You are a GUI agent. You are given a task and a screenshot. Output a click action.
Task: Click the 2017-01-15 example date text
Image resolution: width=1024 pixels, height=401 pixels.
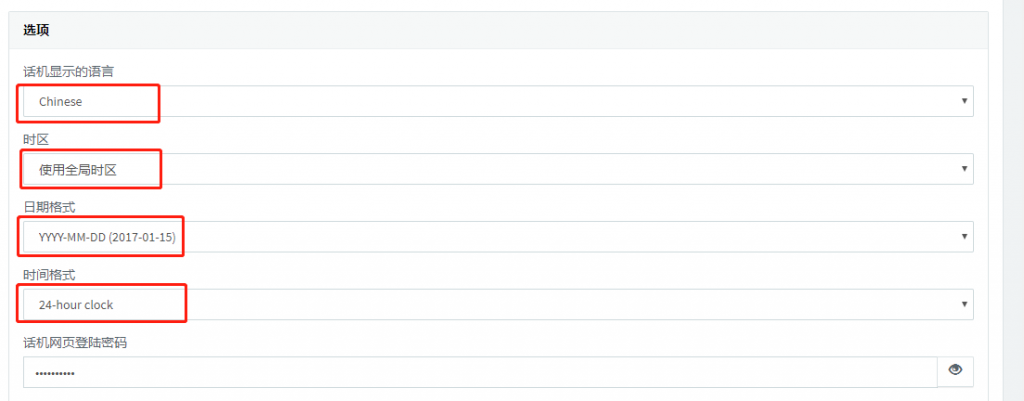tap(143, 237)
